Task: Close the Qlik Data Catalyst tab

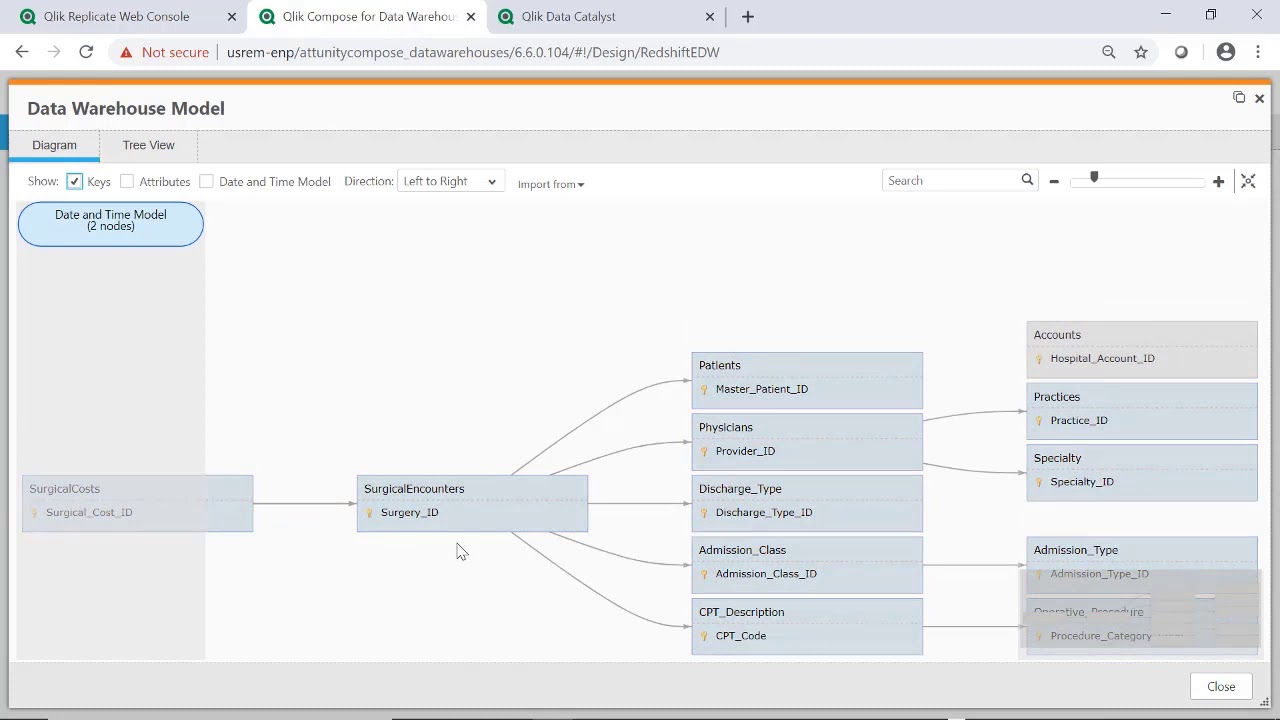Action: pos(710,17)
